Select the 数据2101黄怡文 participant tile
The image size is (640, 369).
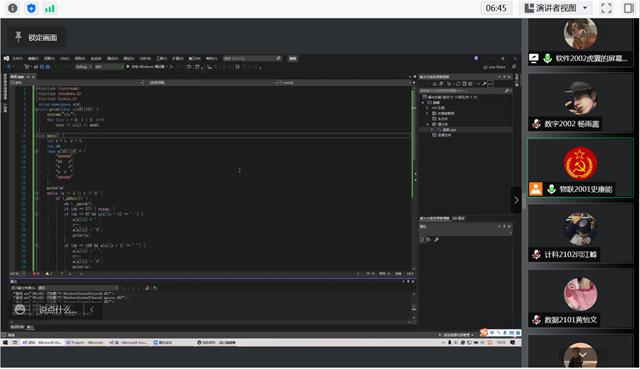click(x=581, y=298)
